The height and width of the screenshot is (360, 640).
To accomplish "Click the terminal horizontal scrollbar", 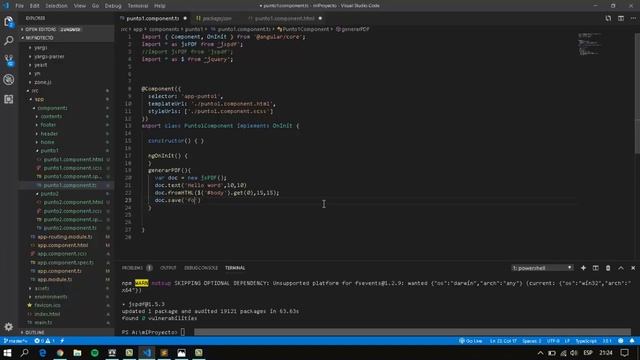I will [412, 332].
